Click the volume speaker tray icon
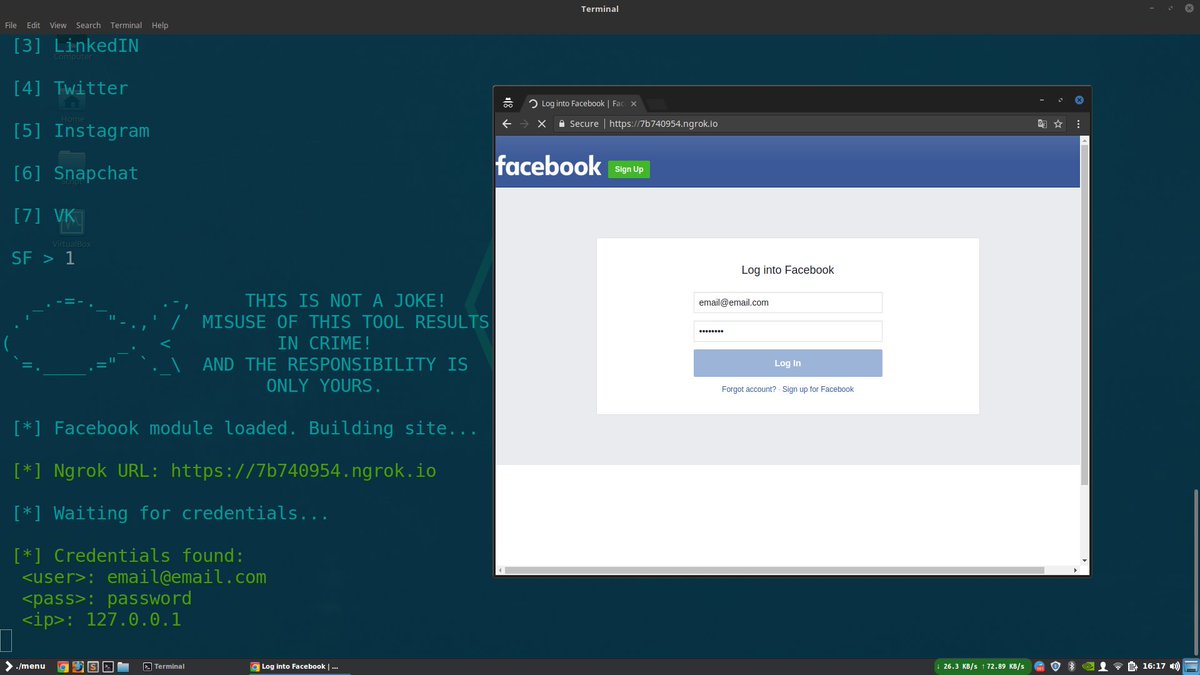1200x675 pixels. [x=1175, y=666]
